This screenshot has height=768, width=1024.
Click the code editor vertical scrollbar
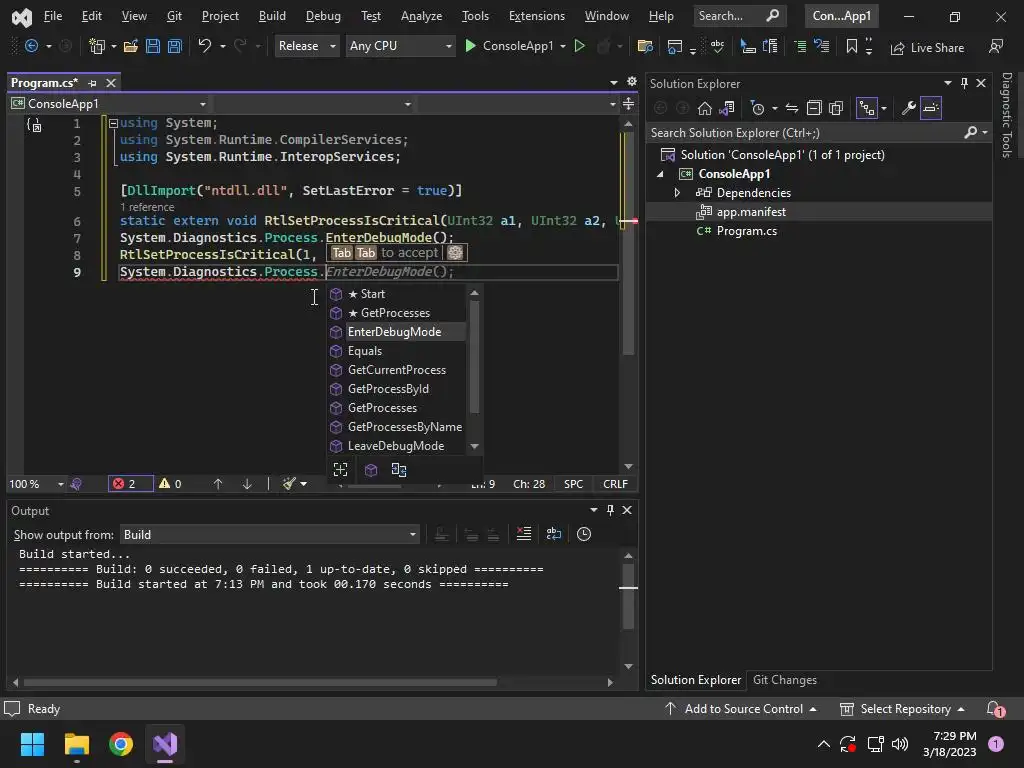[x=628, y=243]
